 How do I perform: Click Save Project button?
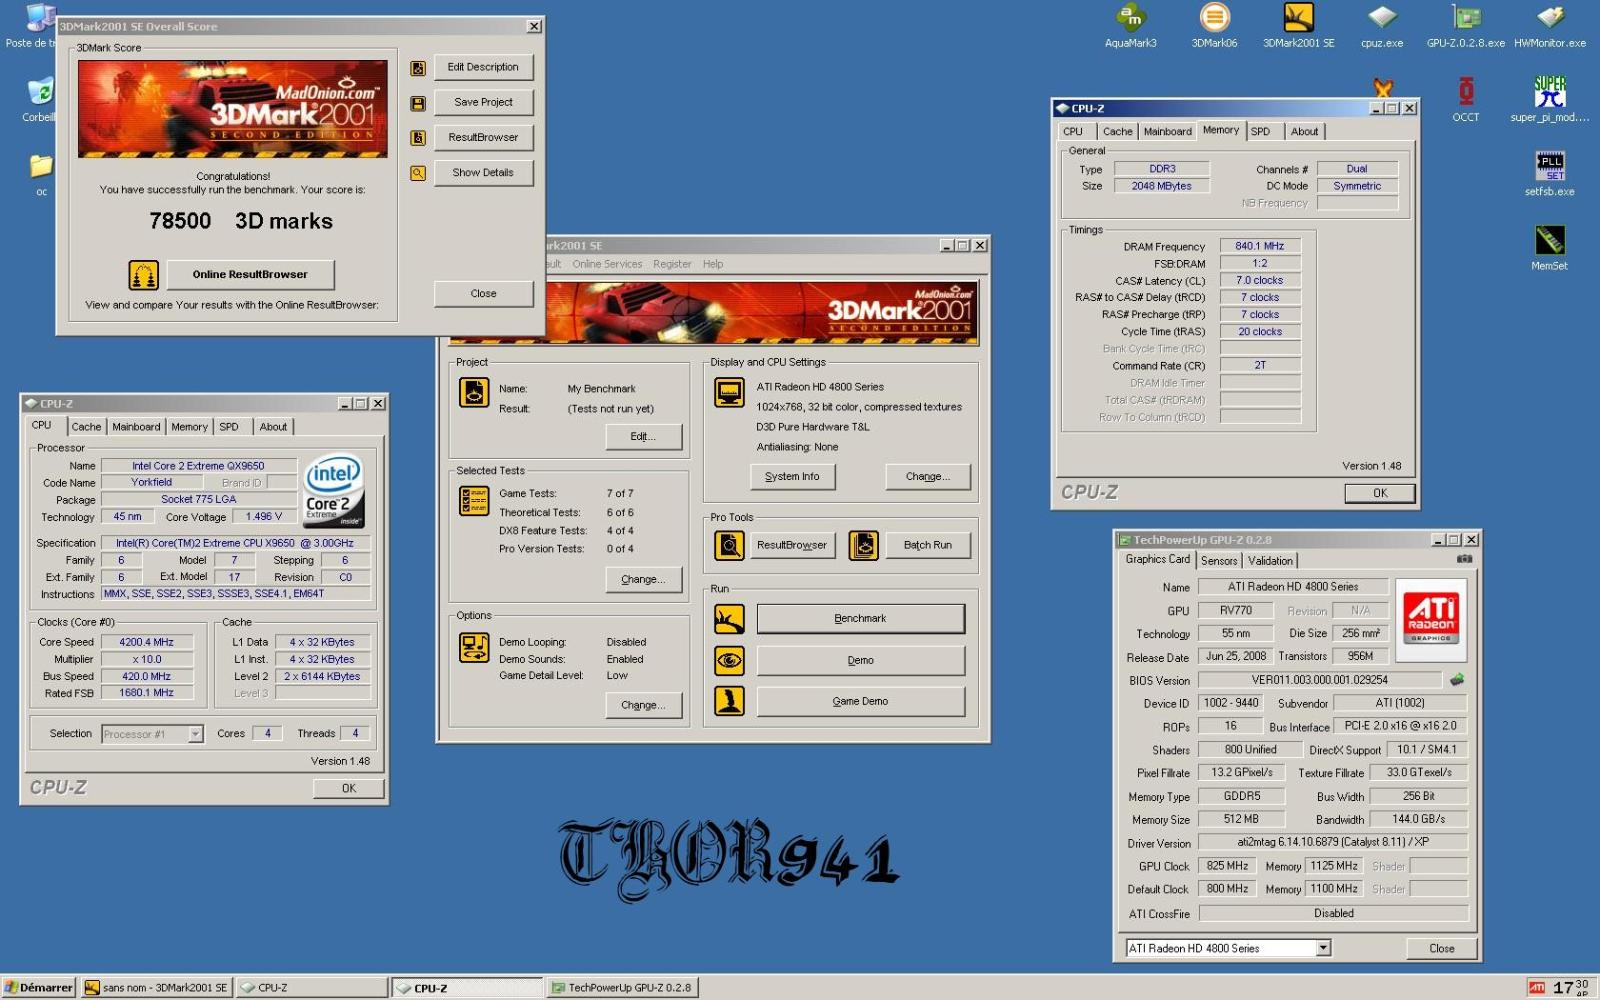[483, 103]
